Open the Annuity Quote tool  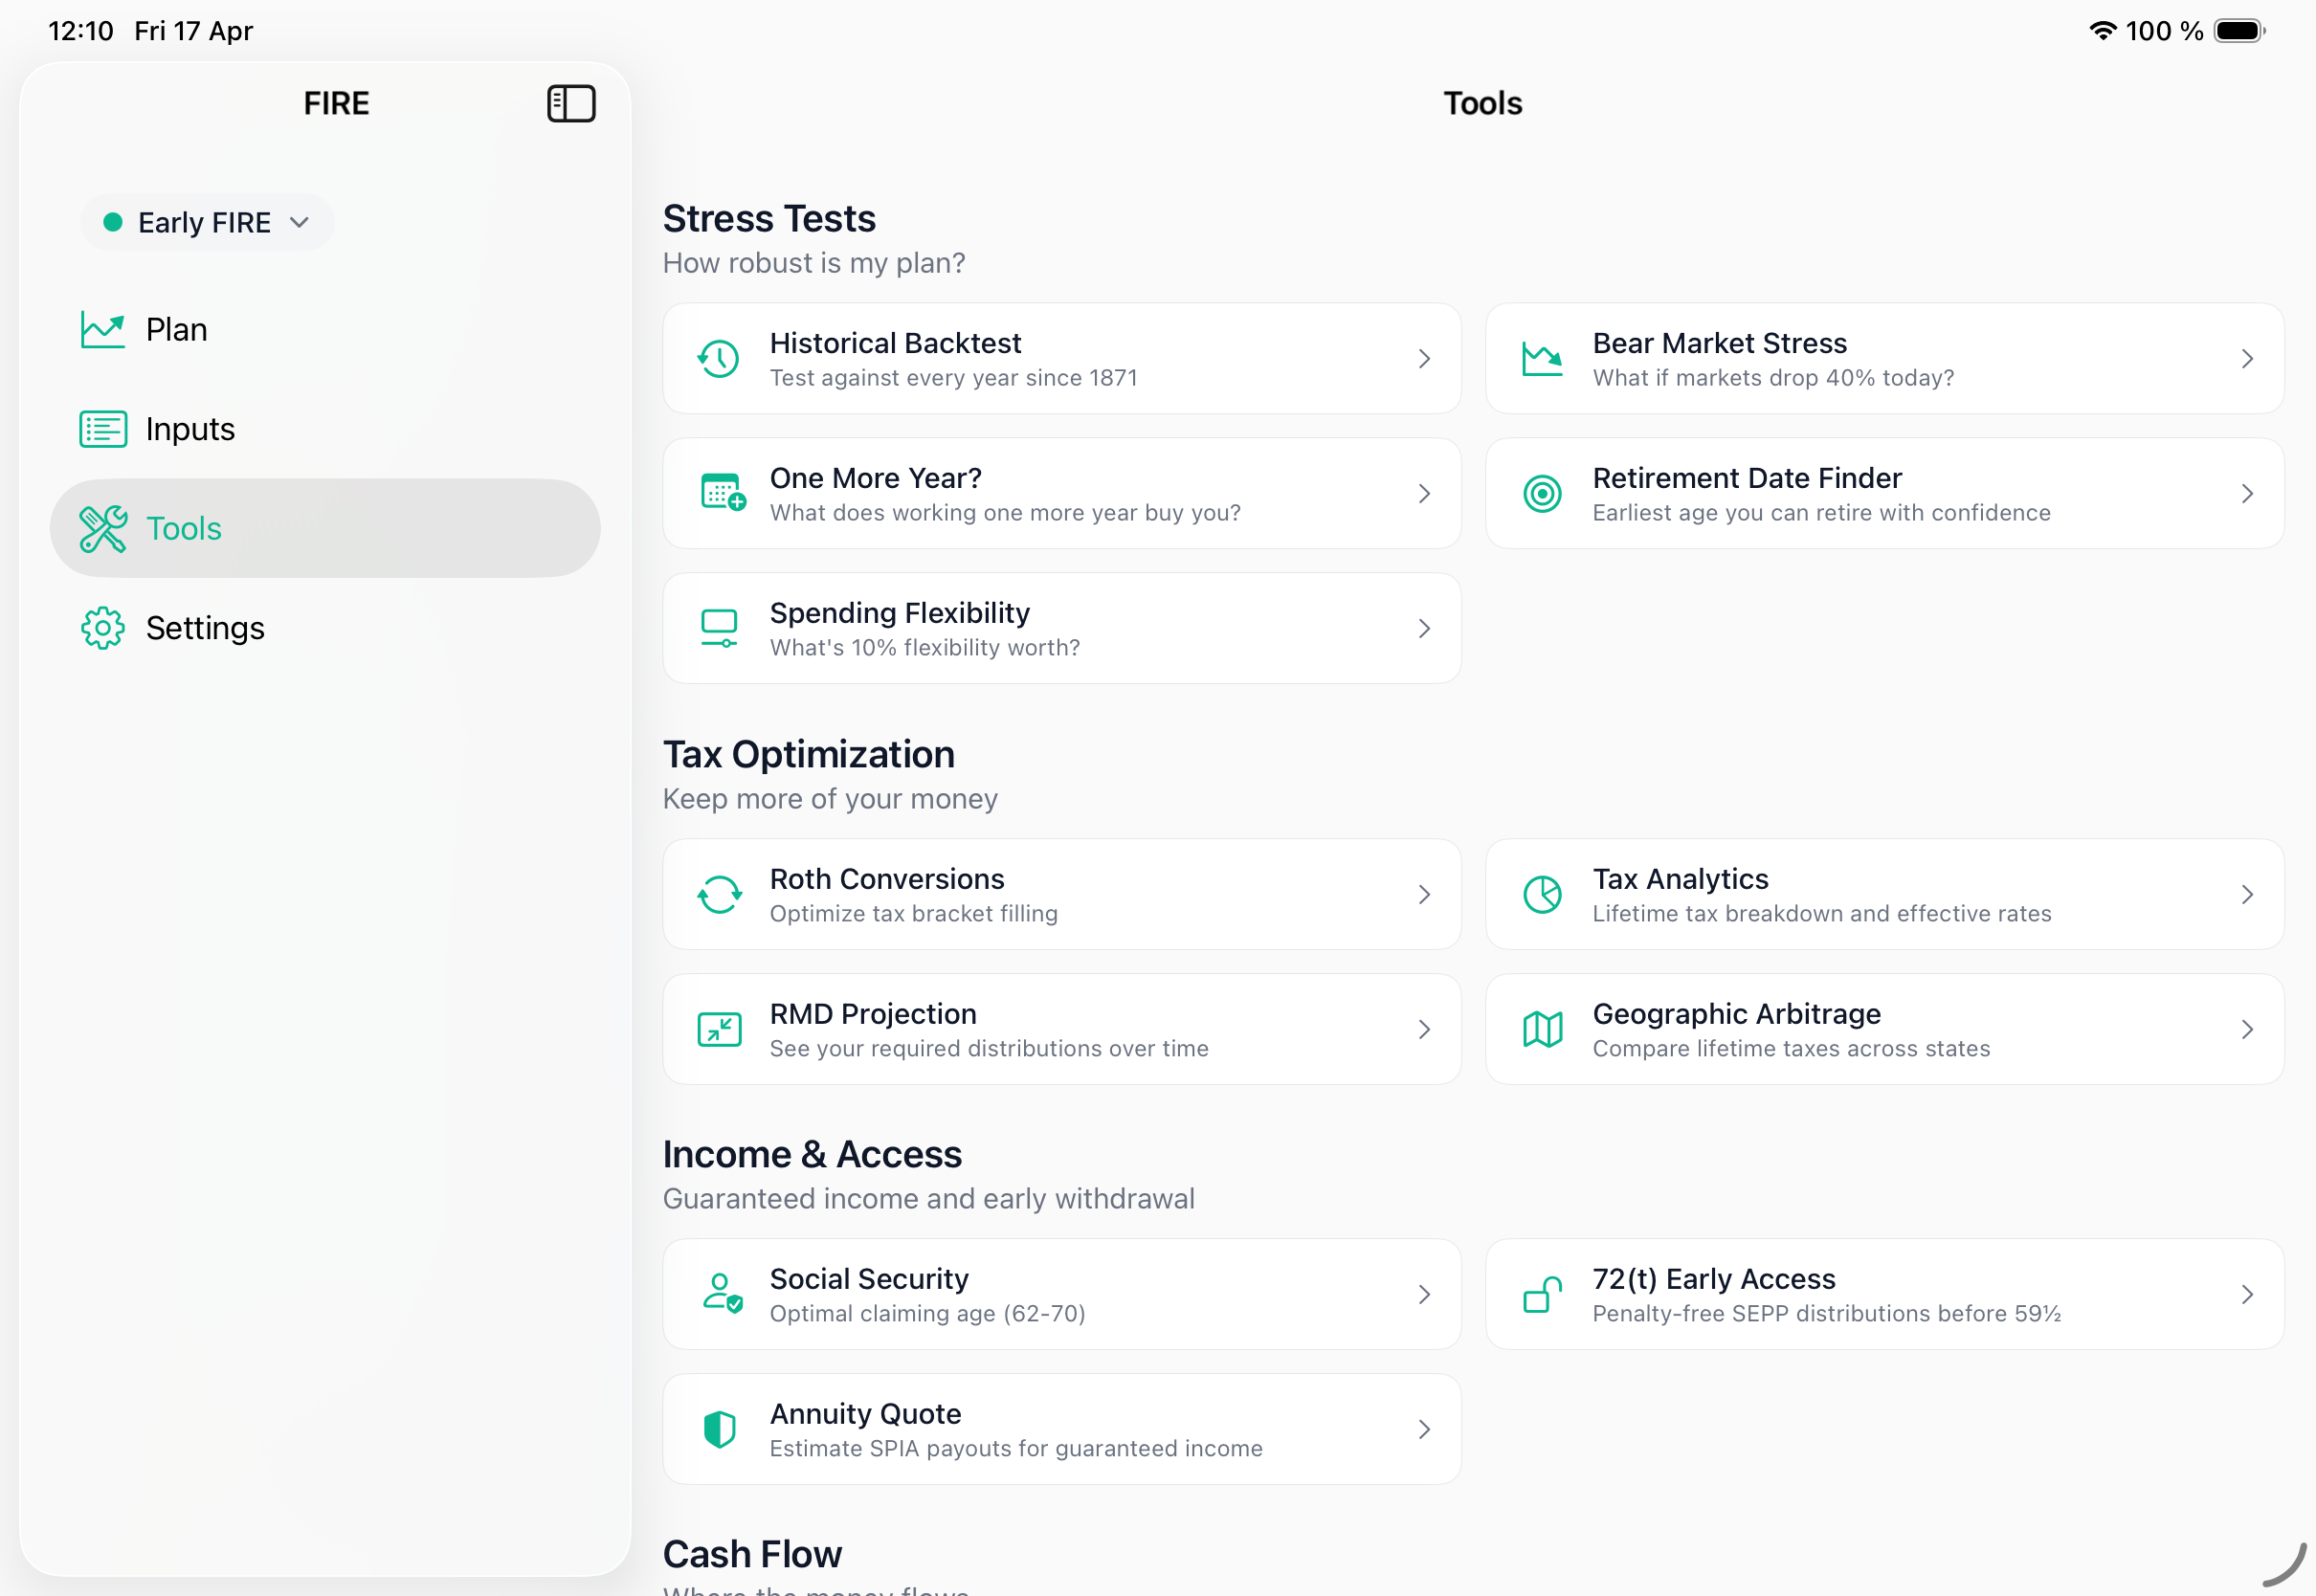coord(1062,1429)
